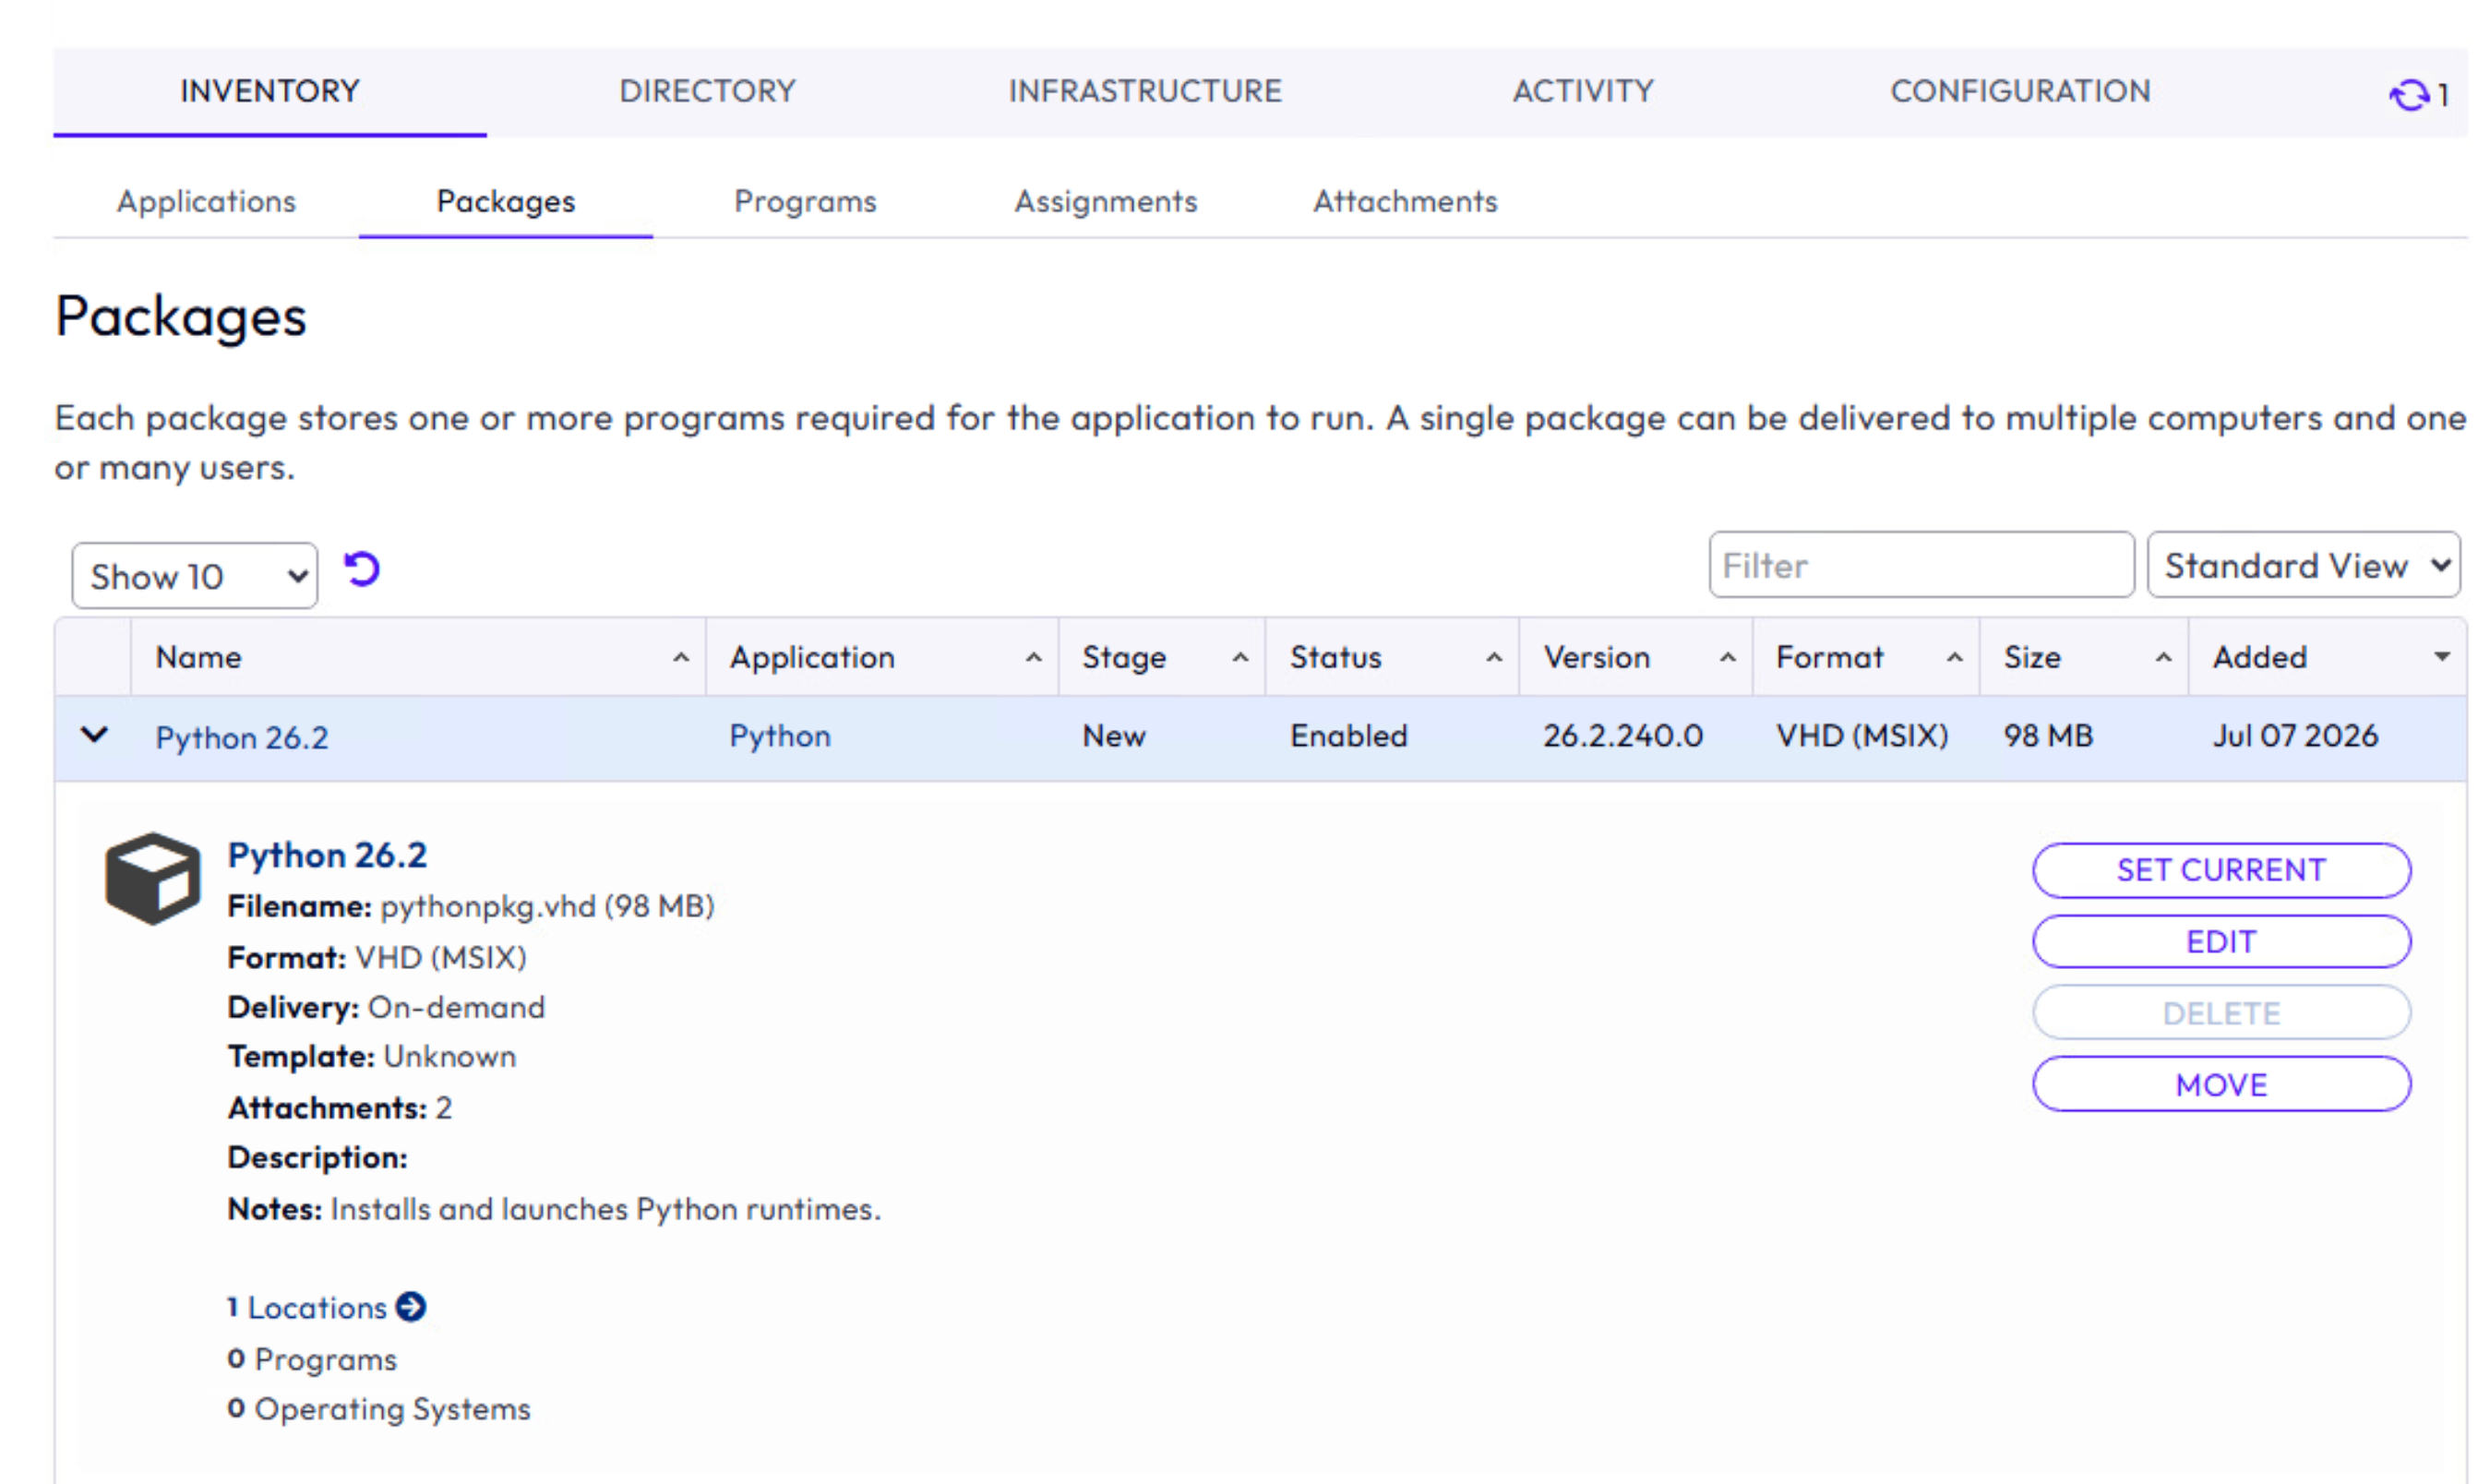
Task: Open the Assignments sub-tab
Action: [x=1106, y=201]
